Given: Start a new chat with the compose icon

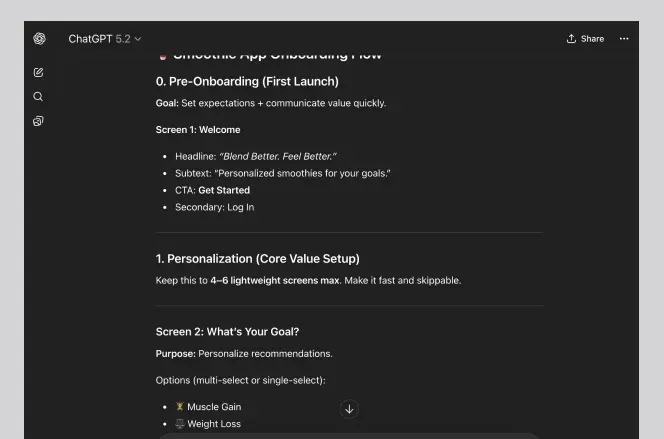Looking at the screenshot, I should (38, 73).
